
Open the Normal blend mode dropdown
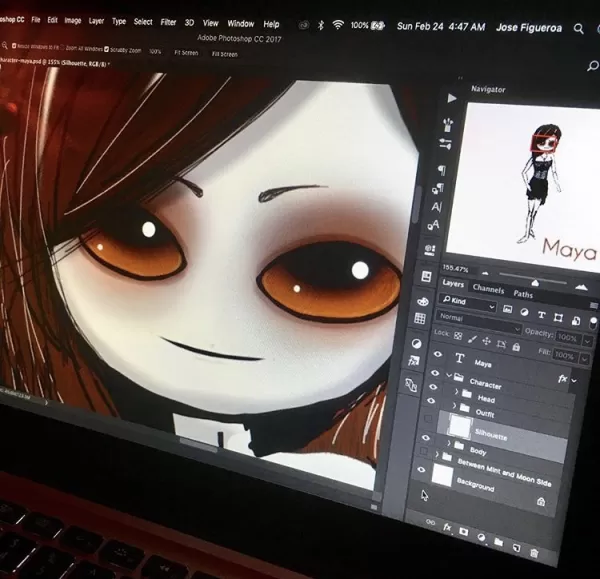479,323
